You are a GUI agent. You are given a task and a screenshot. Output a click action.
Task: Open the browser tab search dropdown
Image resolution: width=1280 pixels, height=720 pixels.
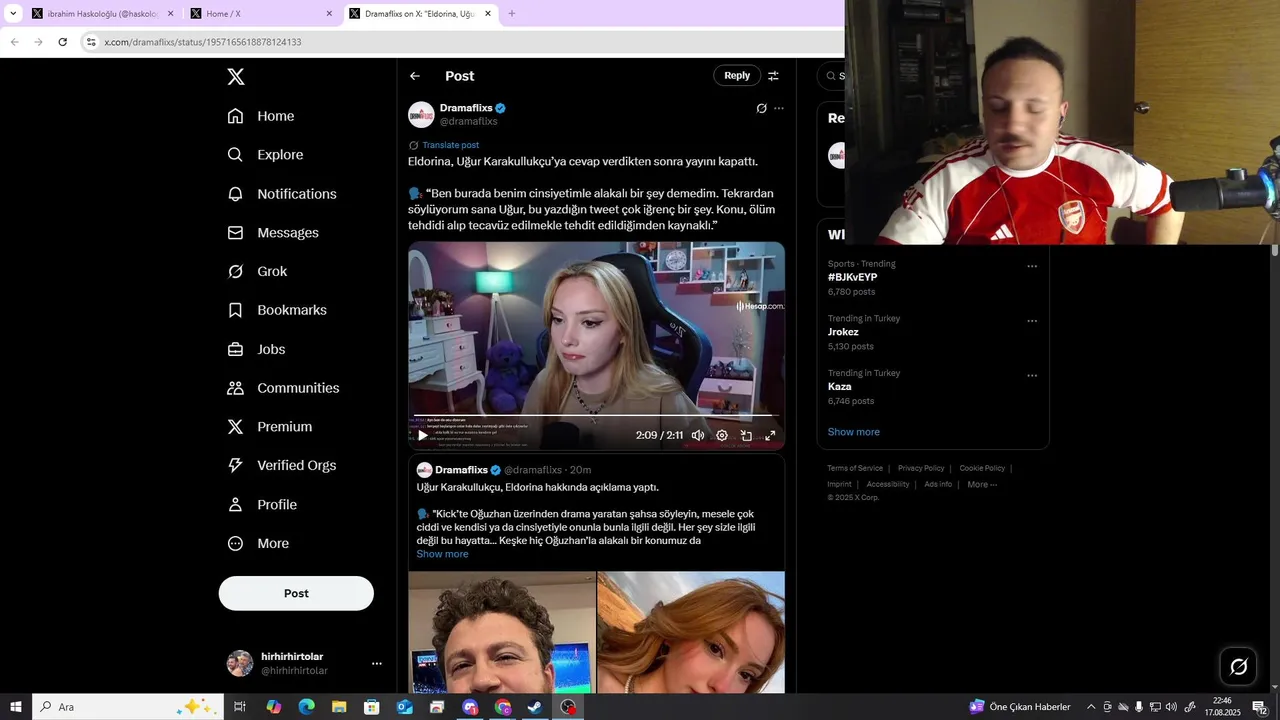tap(13, 14)
